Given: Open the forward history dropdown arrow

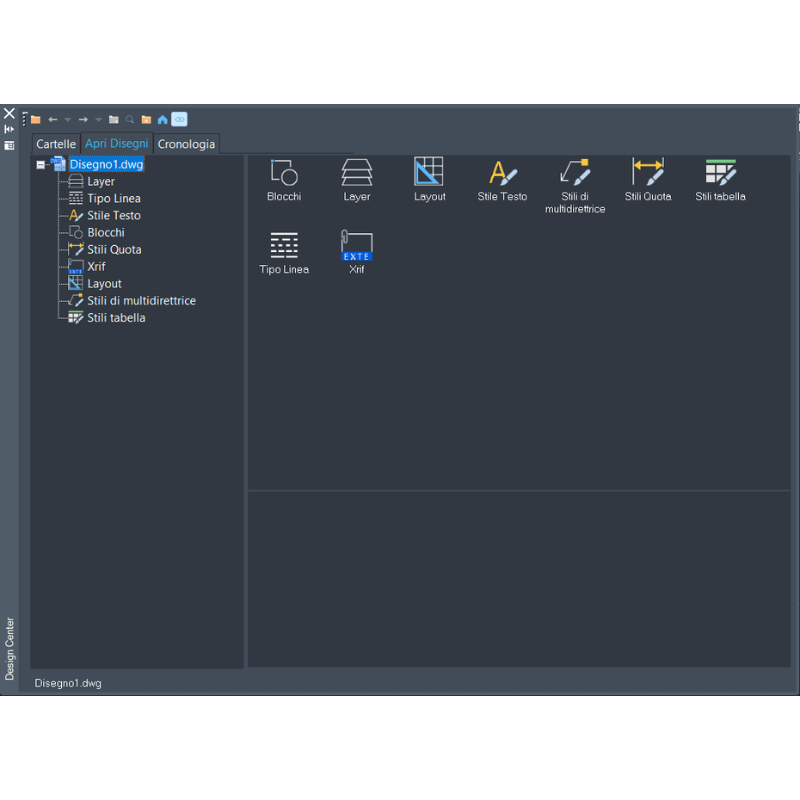Looking at the screenshot, I should [x=98, y=119].
